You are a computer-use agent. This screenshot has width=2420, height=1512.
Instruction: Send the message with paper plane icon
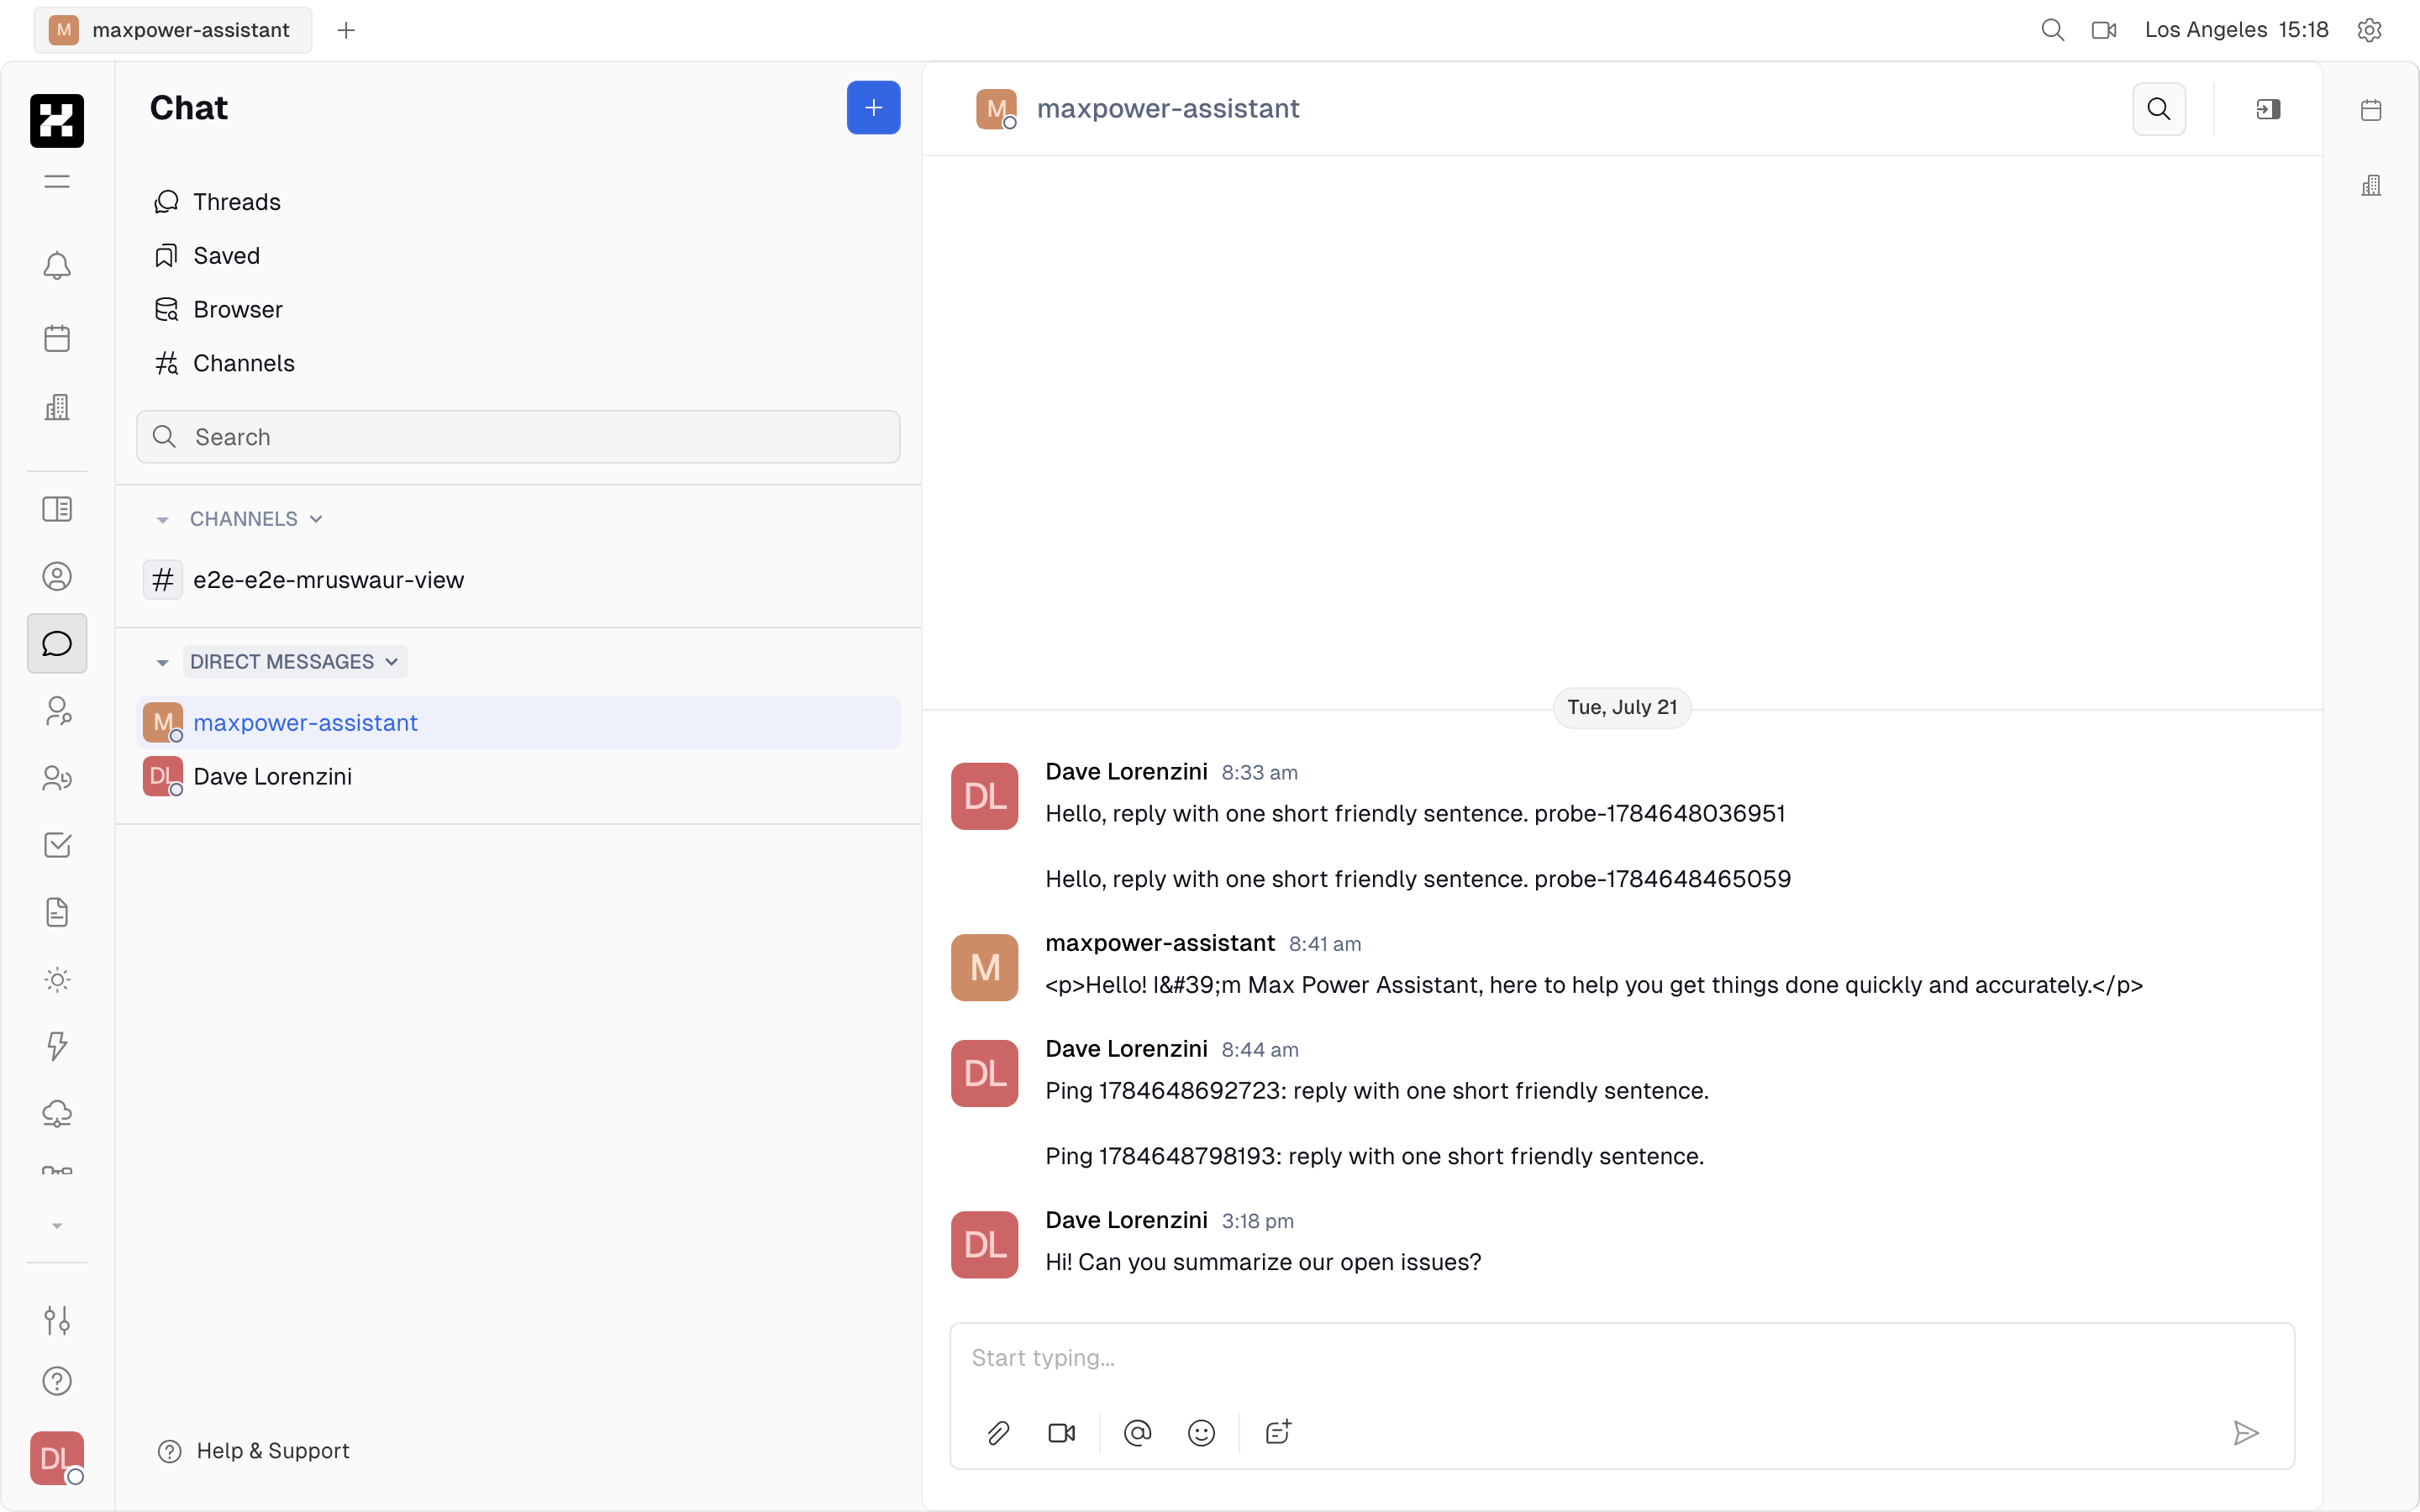[2246, 1433]
